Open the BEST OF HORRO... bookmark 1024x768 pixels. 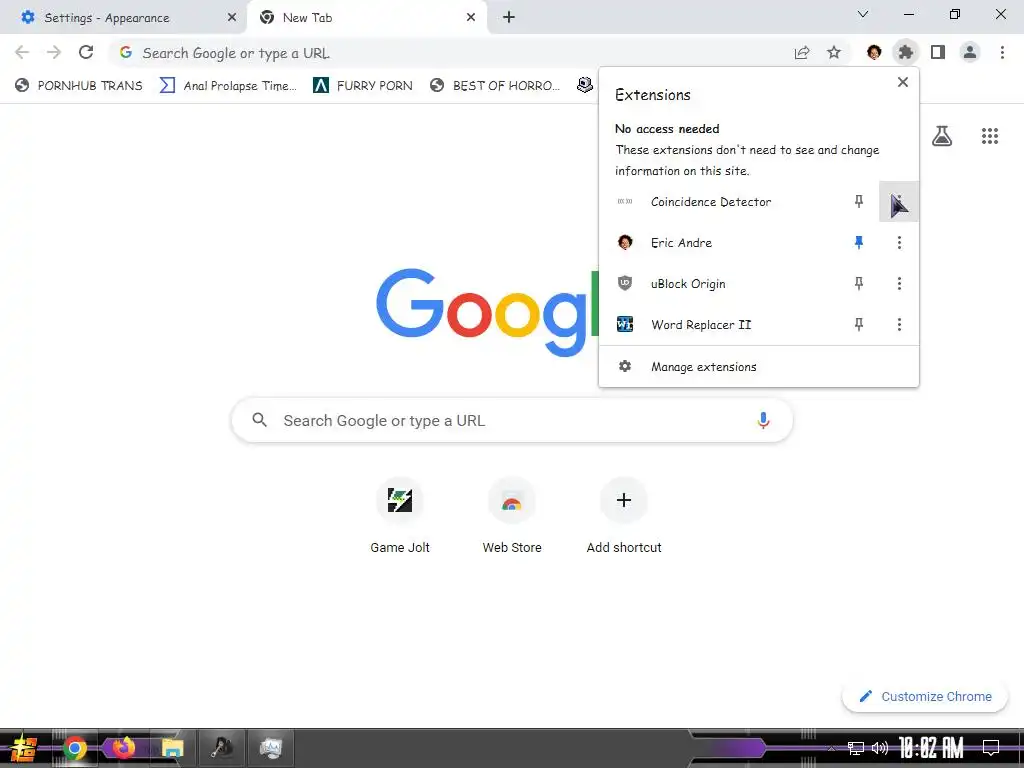495,85
